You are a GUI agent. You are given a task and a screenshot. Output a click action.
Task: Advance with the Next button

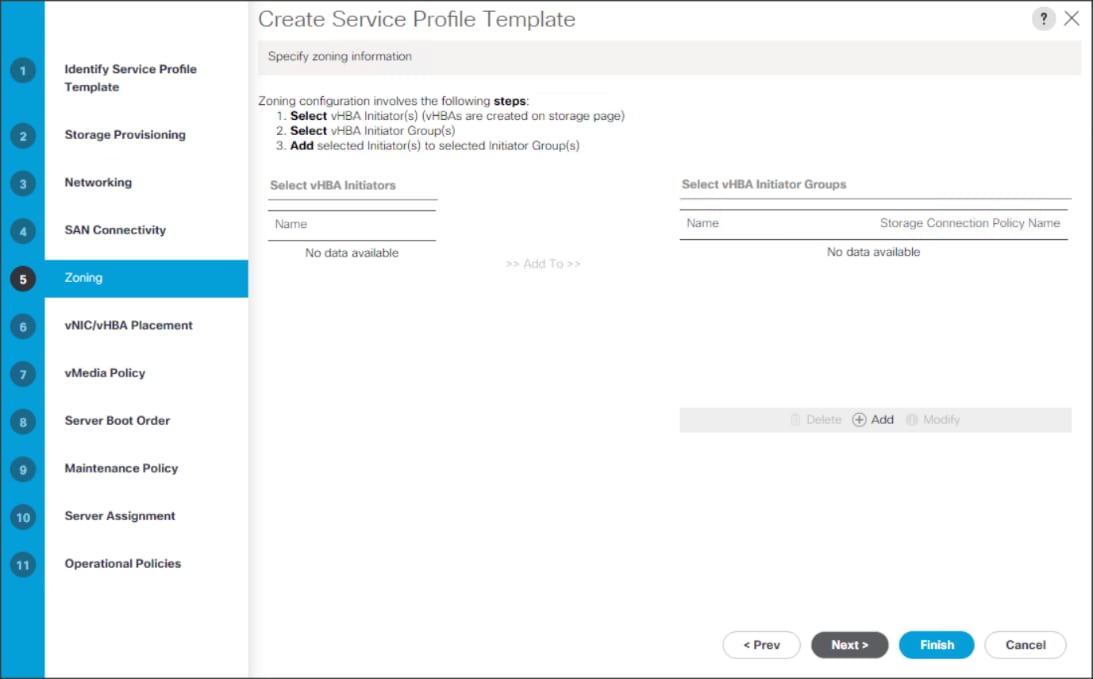850,645
